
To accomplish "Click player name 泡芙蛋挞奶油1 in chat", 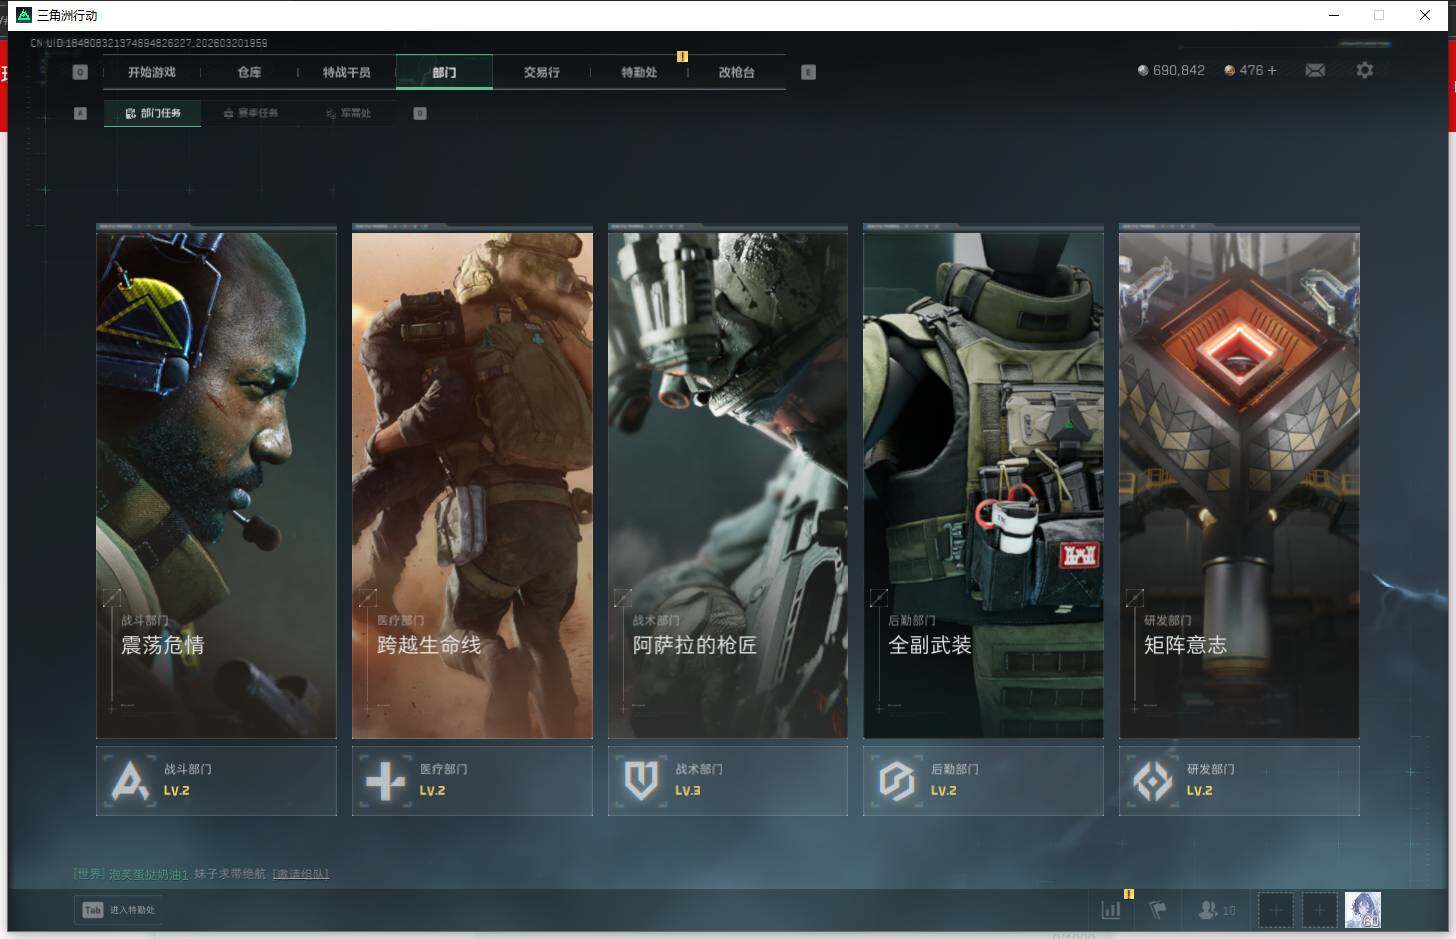I will pyautogui.click(x=148, y=874).
